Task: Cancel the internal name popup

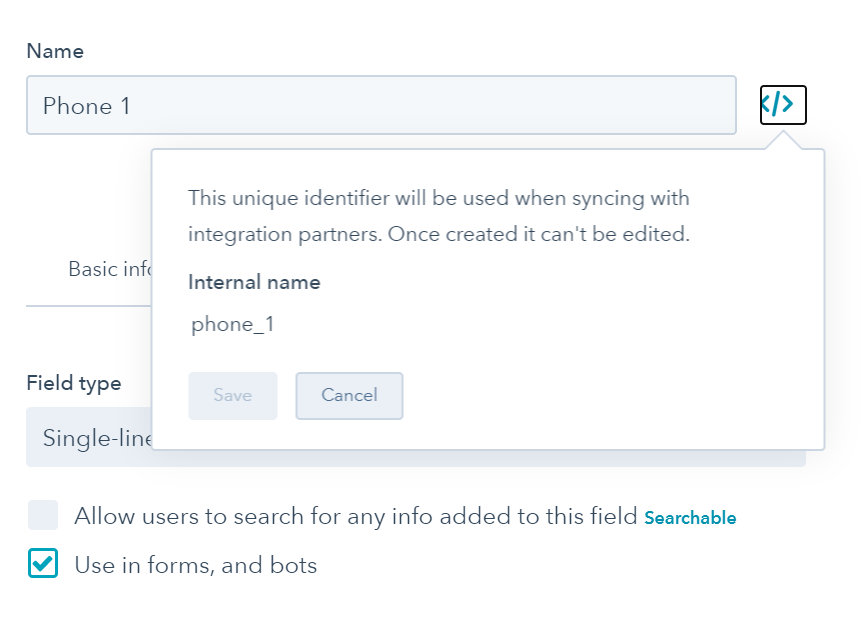Action: point(349,396)
